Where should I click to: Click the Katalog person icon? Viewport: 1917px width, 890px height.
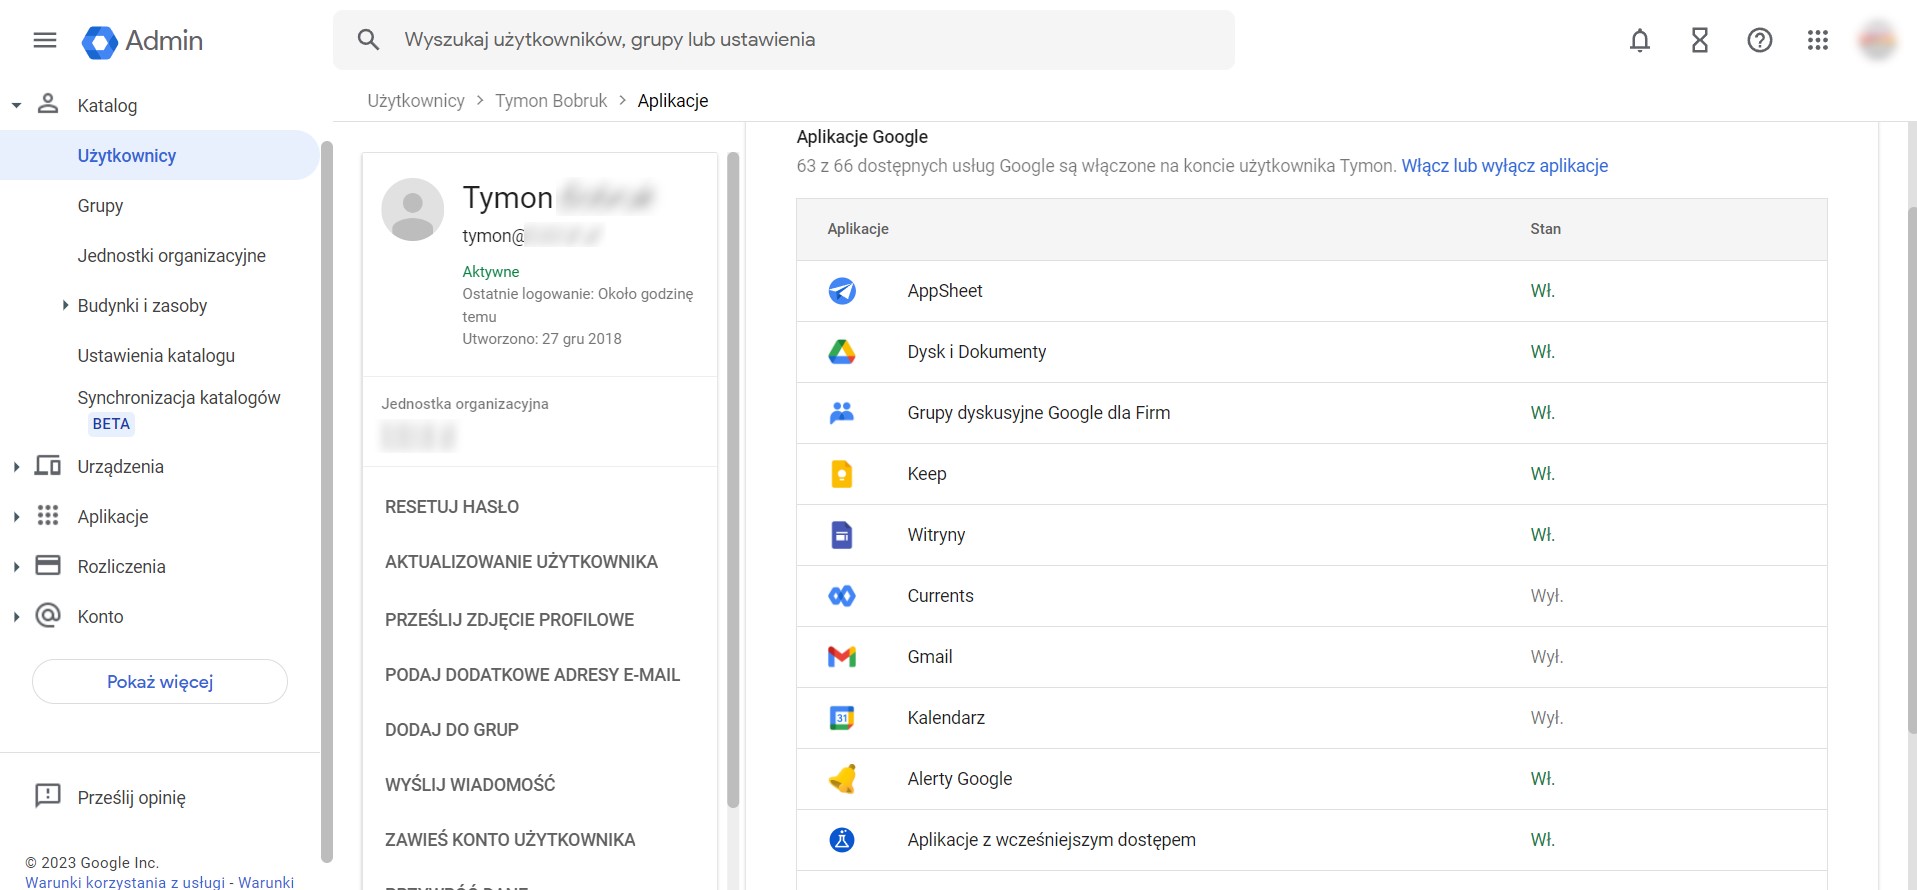pyautogui.click(x=48, y=104)
